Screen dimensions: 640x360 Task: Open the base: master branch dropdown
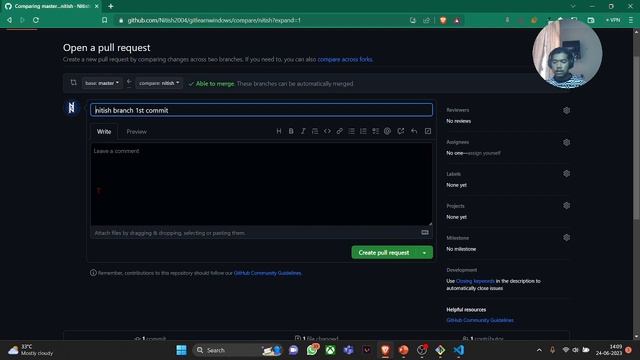click(x=102, y=83)
